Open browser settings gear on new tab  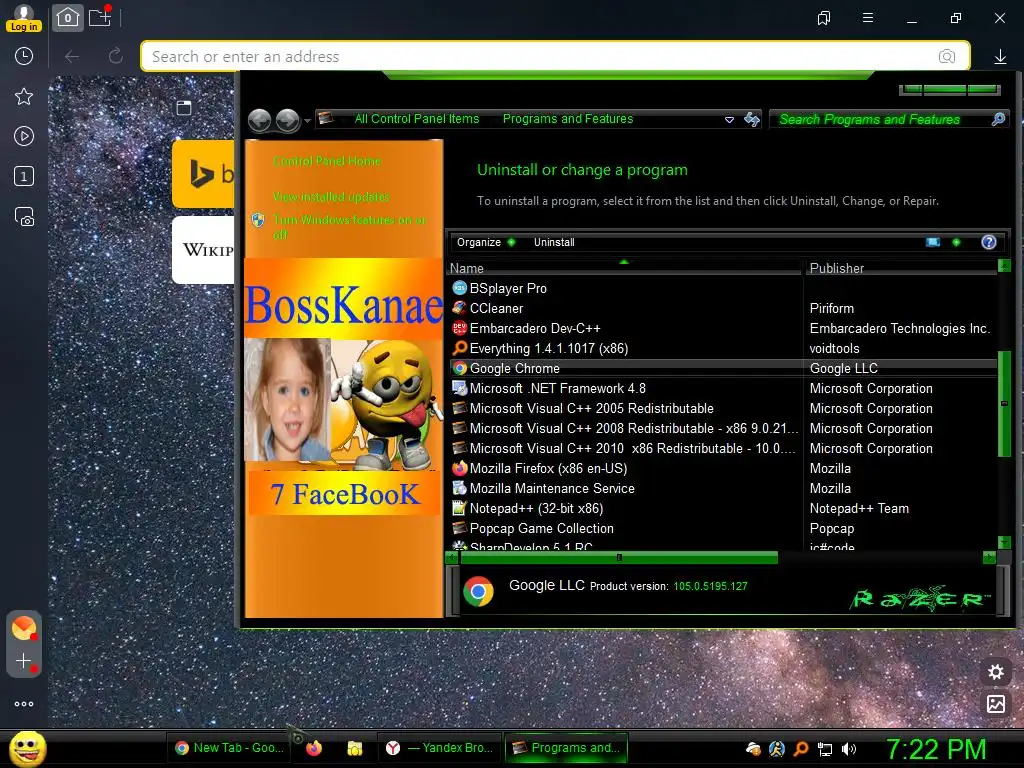pos(996,672)
